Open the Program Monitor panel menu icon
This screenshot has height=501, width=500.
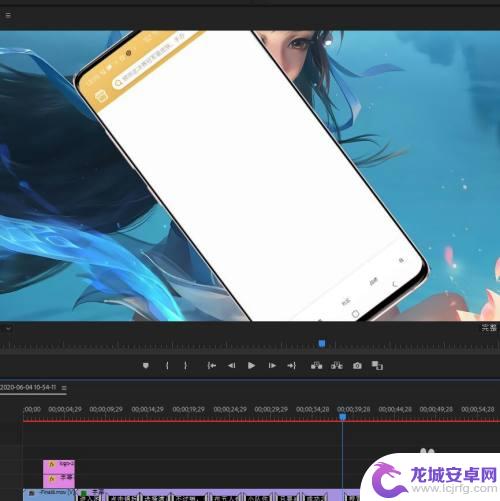(x=8, y=15)
